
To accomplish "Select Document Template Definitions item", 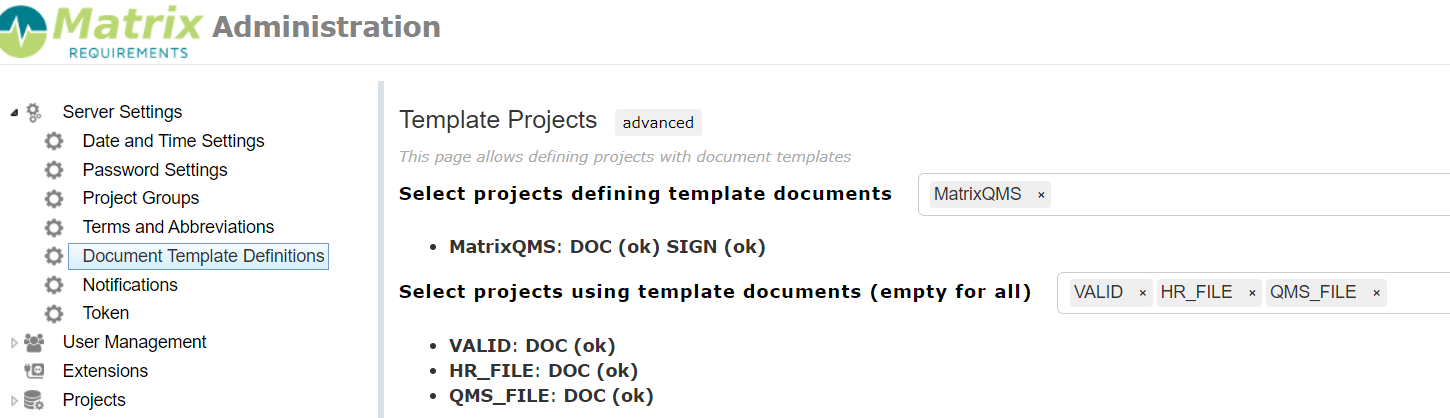I will point(198,256).
